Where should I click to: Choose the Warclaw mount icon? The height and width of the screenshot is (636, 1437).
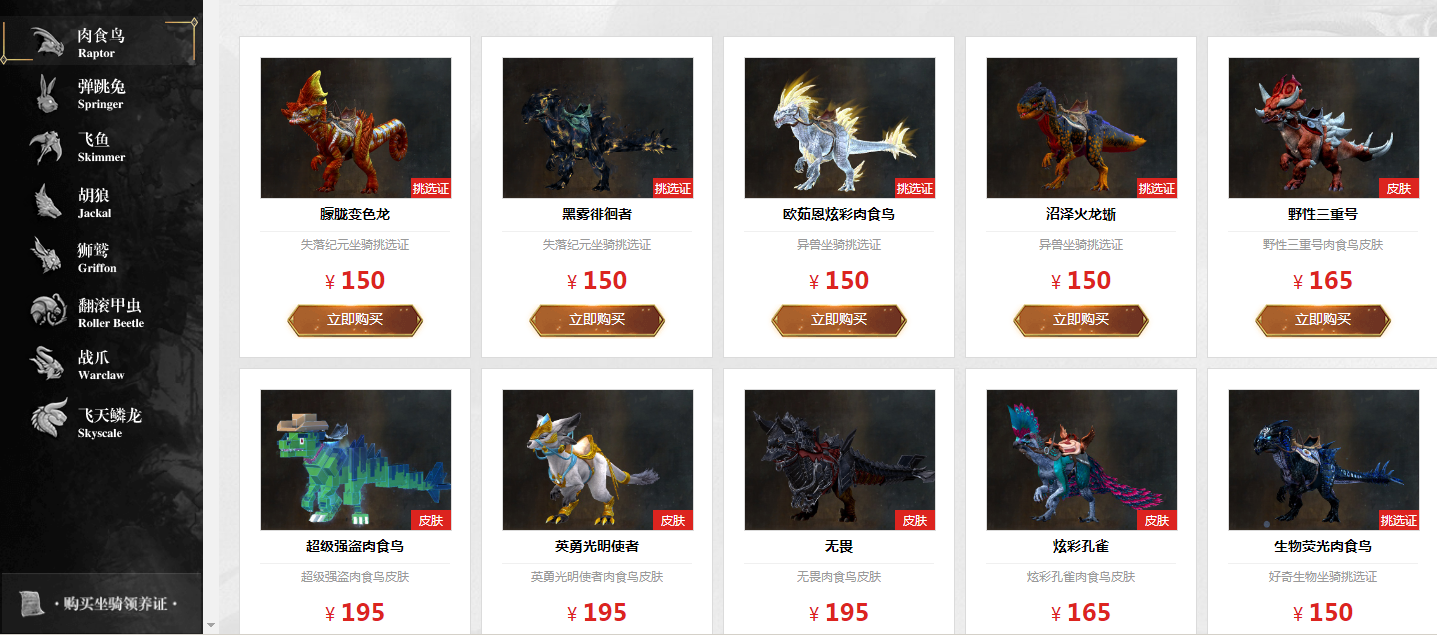point(47,363)
